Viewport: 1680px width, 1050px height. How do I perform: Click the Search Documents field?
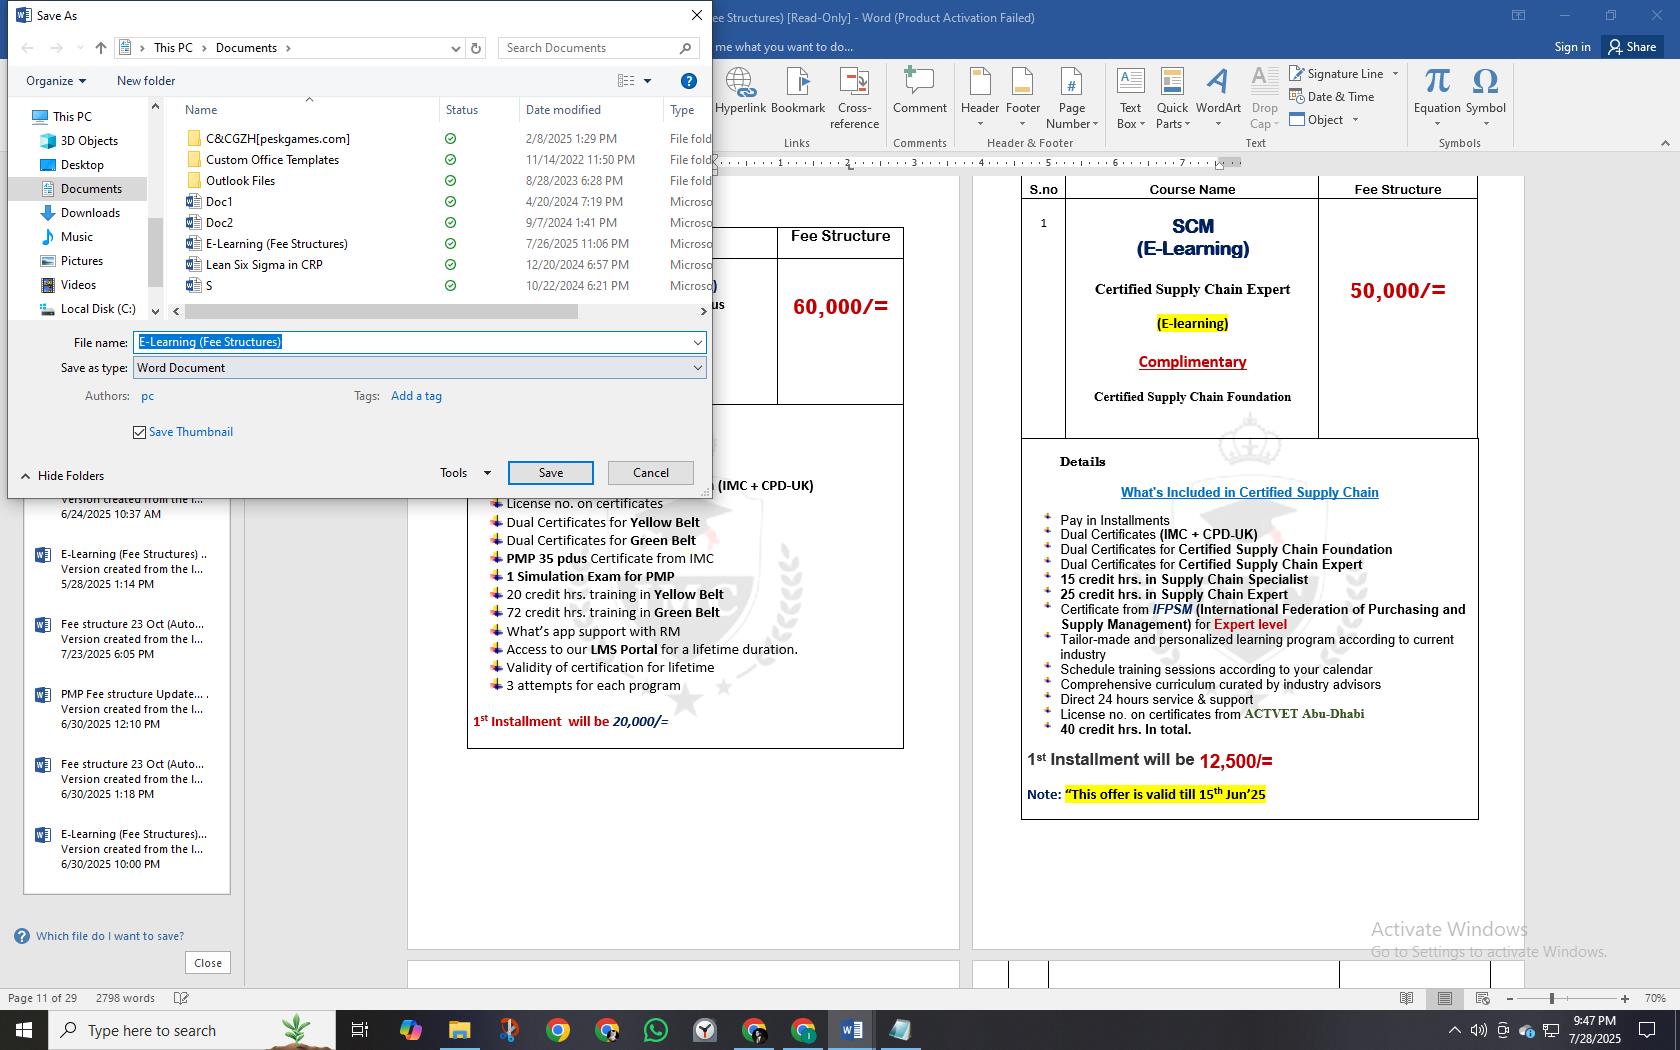(588, 48)
